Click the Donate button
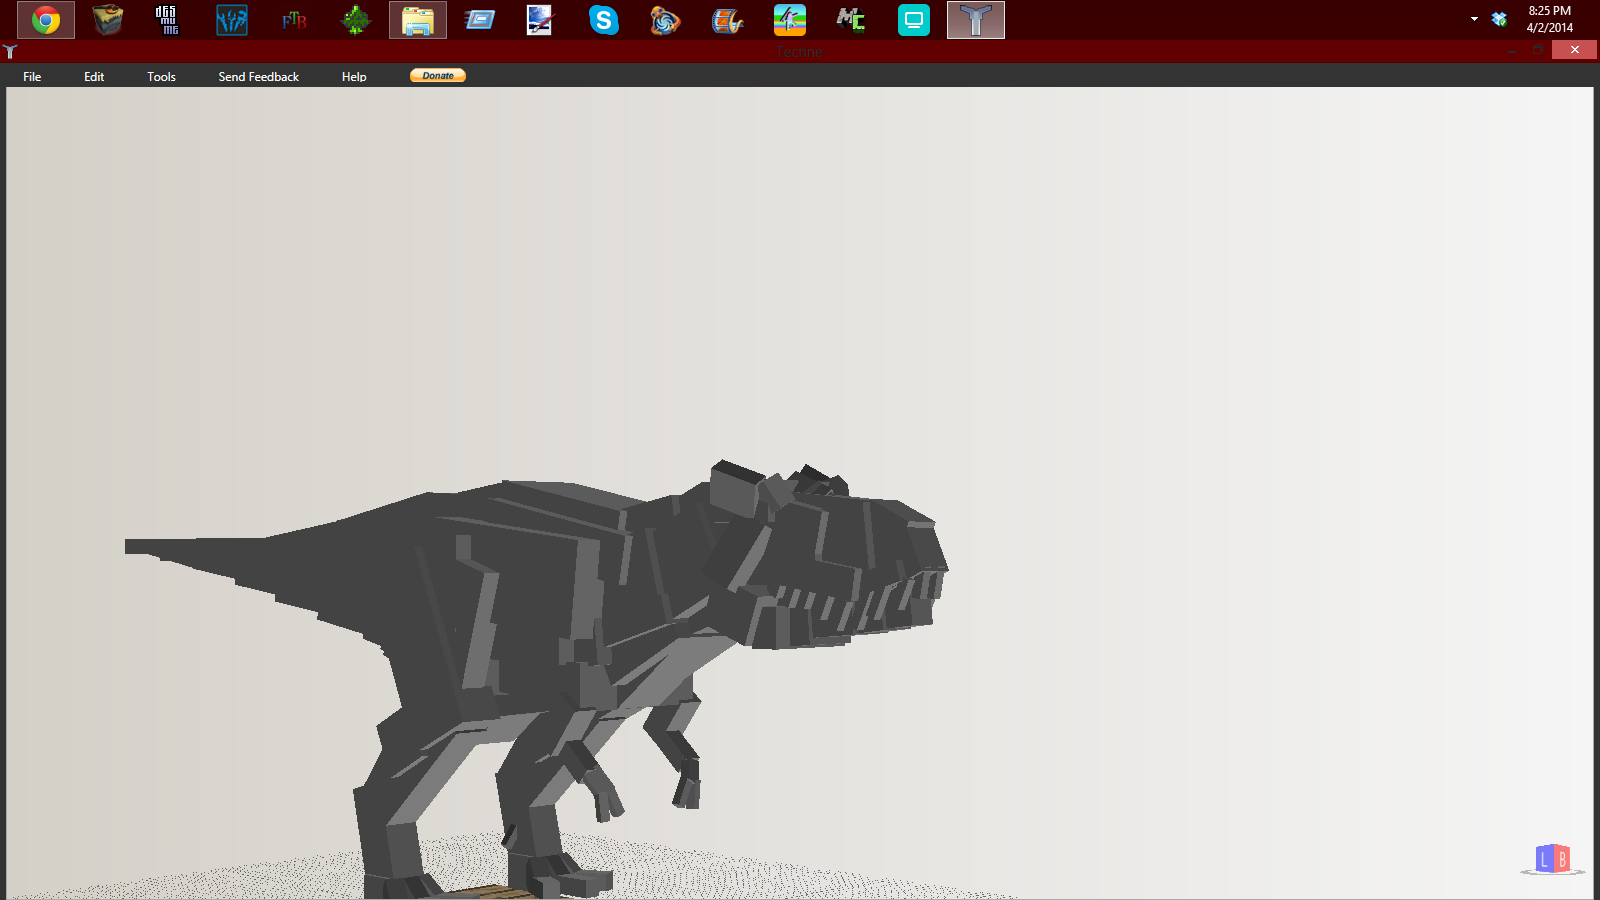The width and height of the screenshot is (1600, 900). tap(437, 75)
